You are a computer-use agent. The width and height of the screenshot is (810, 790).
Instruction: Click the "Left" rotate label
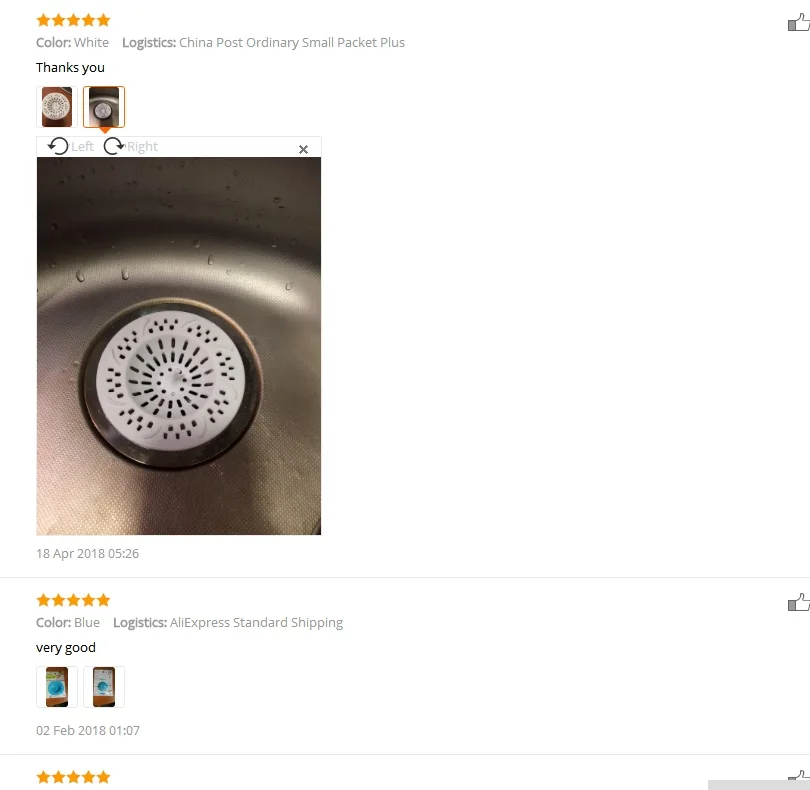[x=82, y=147]
